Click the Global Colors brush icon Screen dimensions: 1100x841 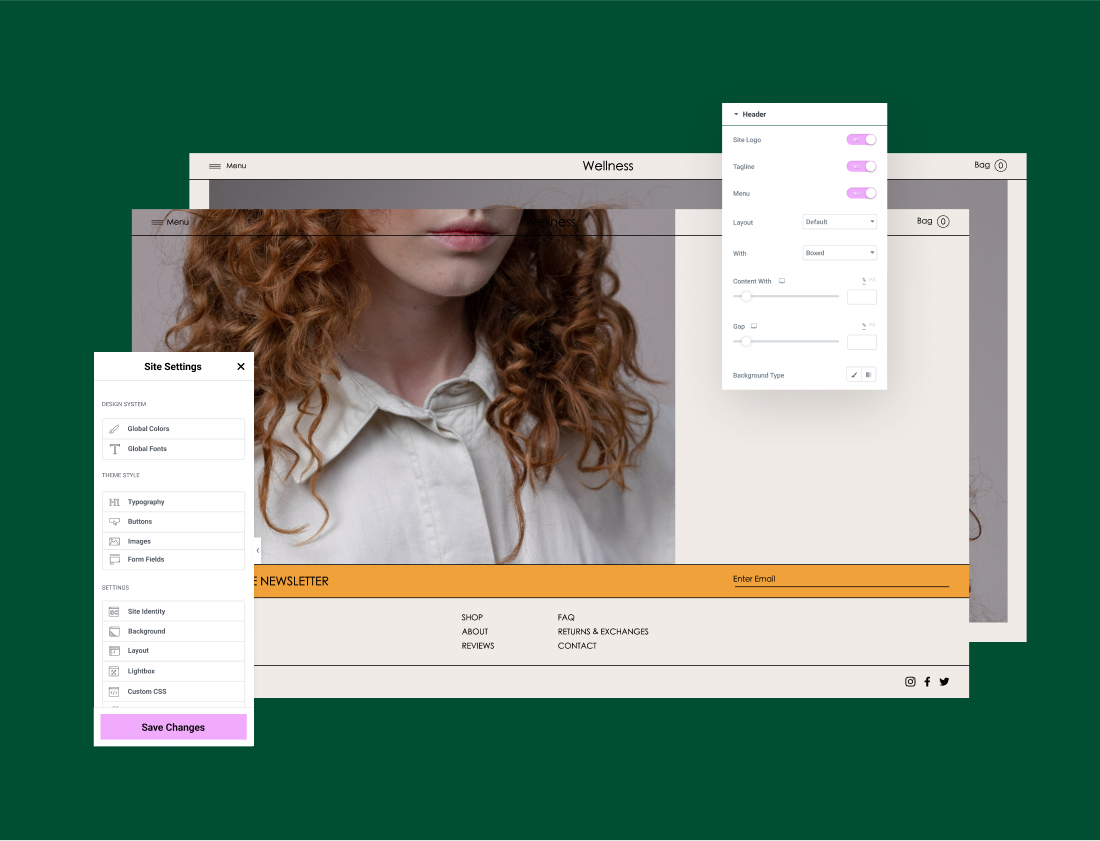click(x=114, y=429)
